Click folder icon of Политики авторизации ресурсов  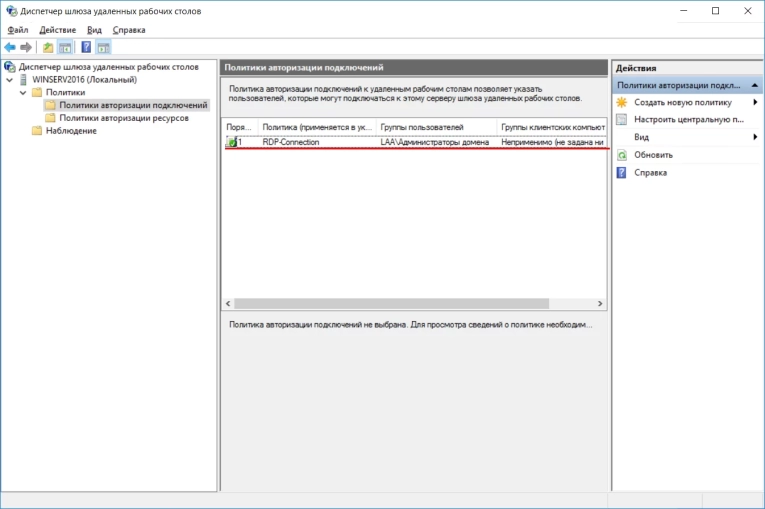(x=50, y=118)
